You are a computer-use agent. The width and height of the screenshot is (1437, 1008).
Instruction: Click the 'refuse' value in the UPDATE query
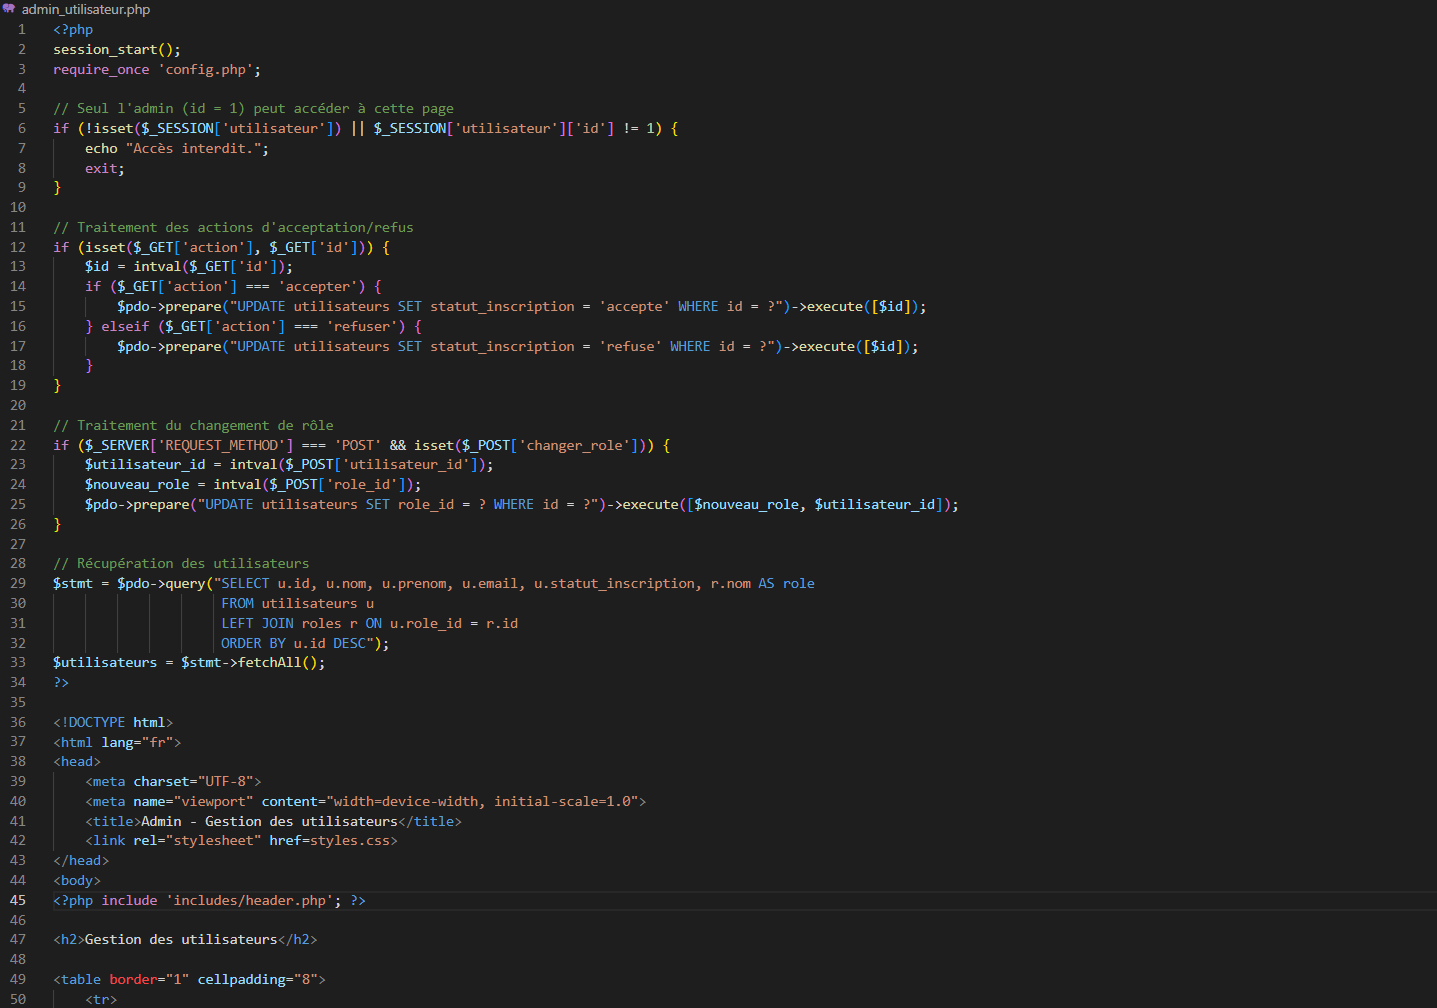pos(630,347)
